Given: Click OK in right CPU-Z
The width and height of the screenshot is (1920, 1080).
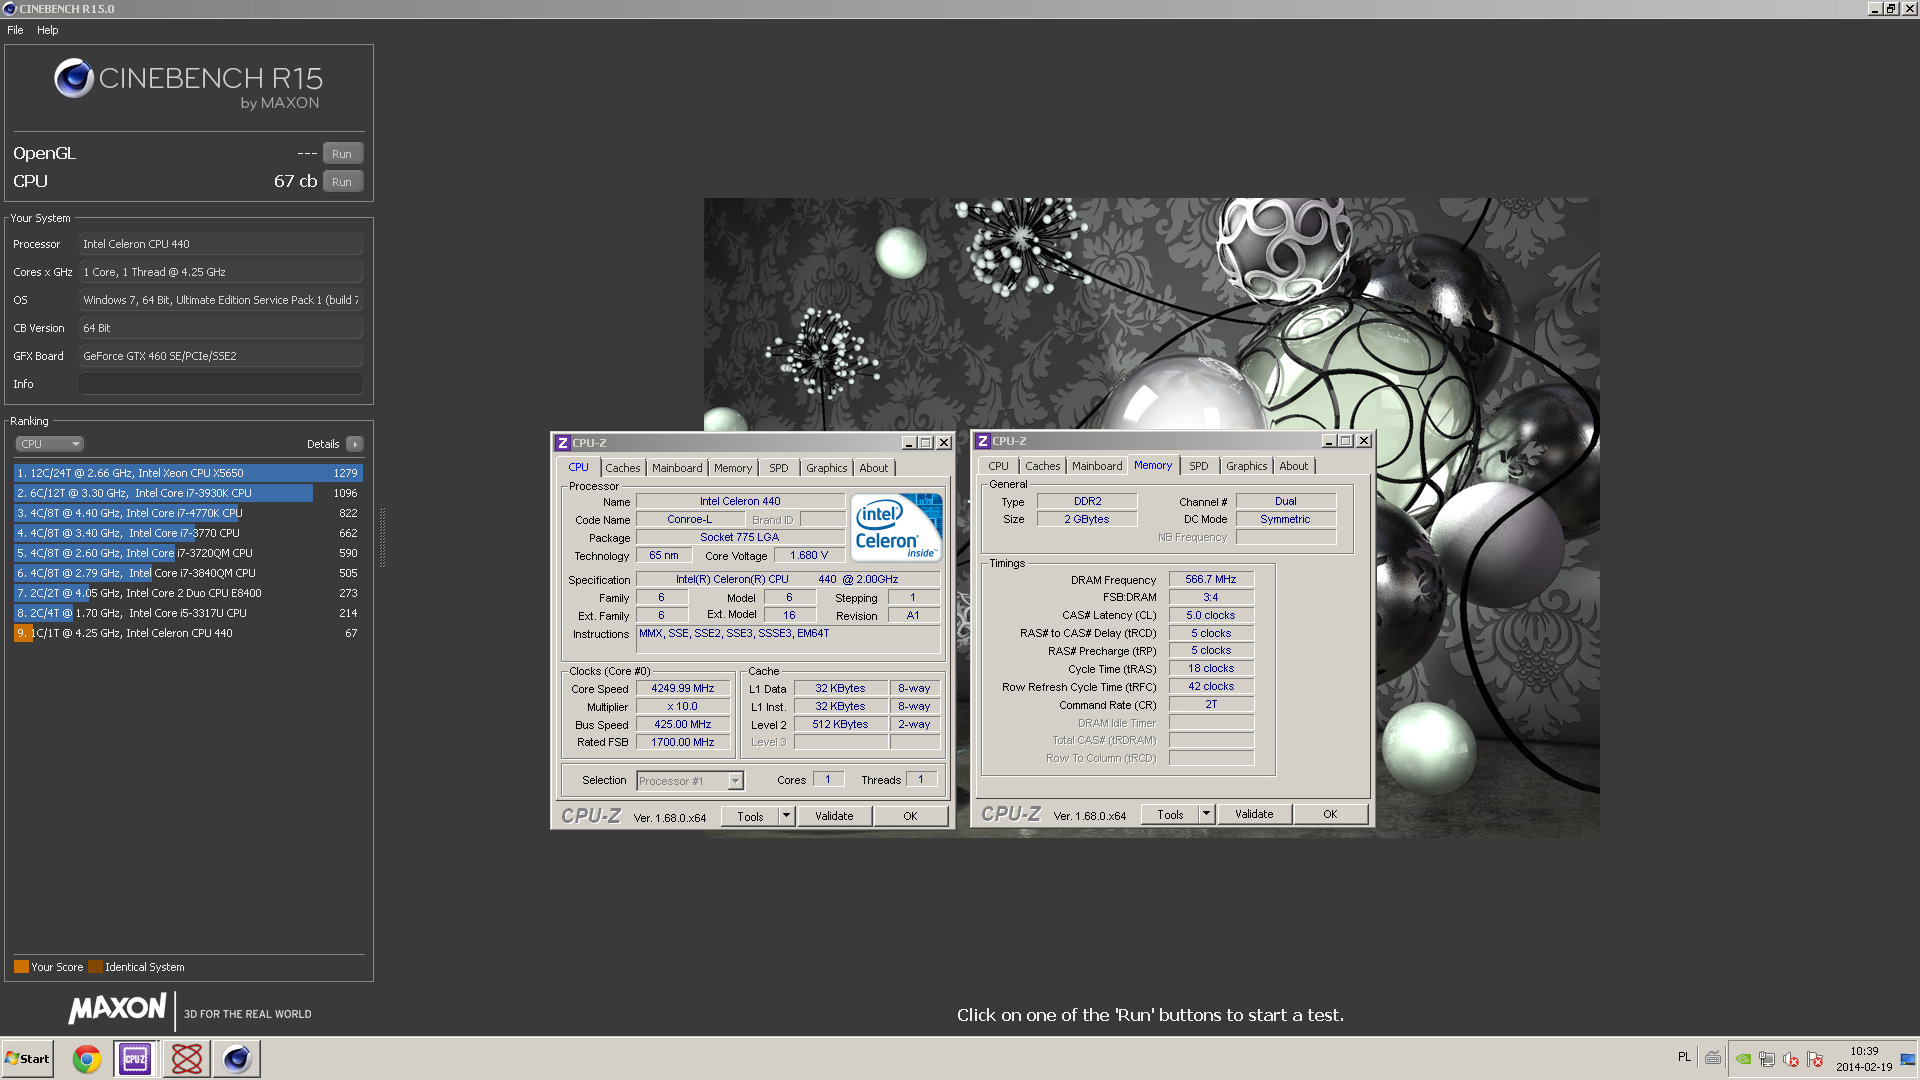Looking at the screenshot, I should coord(1330,815).
